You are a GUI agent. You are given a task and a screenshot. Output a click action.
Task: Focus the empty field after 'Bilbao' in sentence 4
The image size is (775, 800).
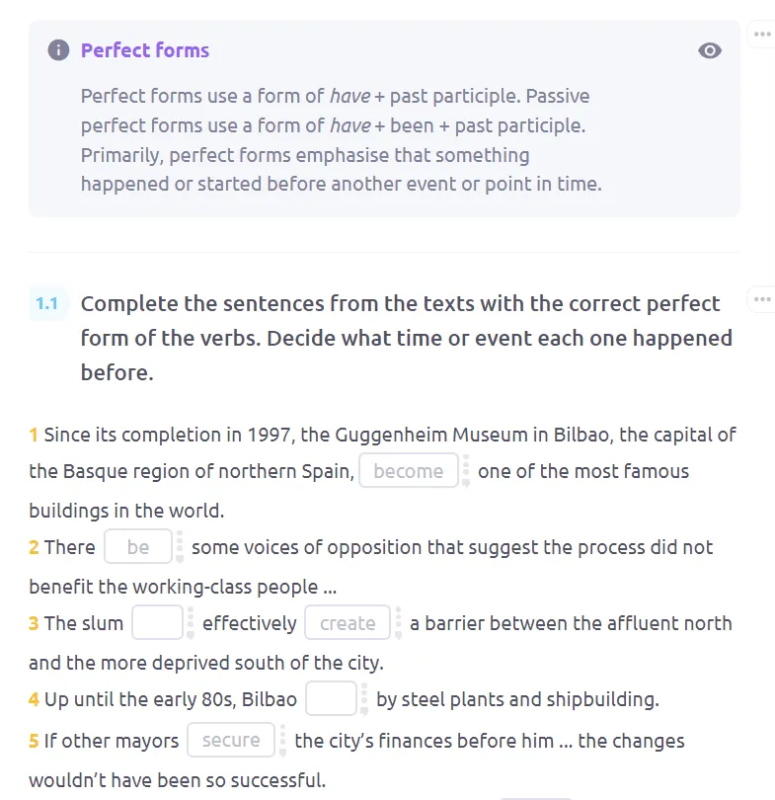coord(331,698)
